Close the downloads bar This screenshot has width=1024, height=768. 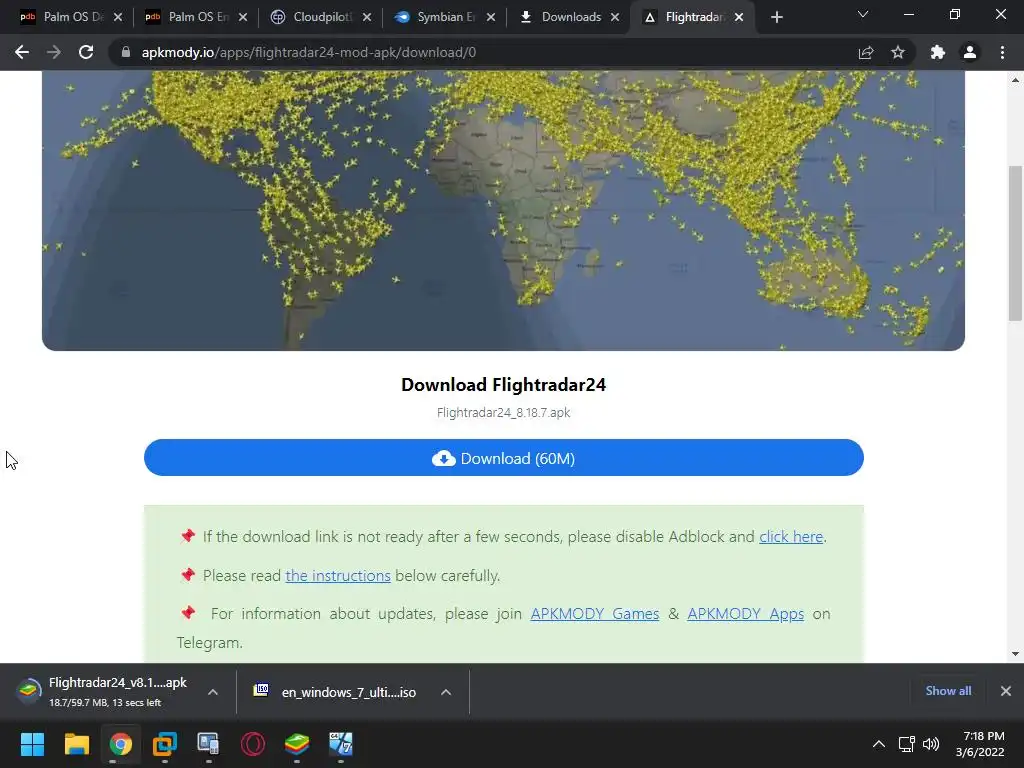click(x=1006, y=691)
